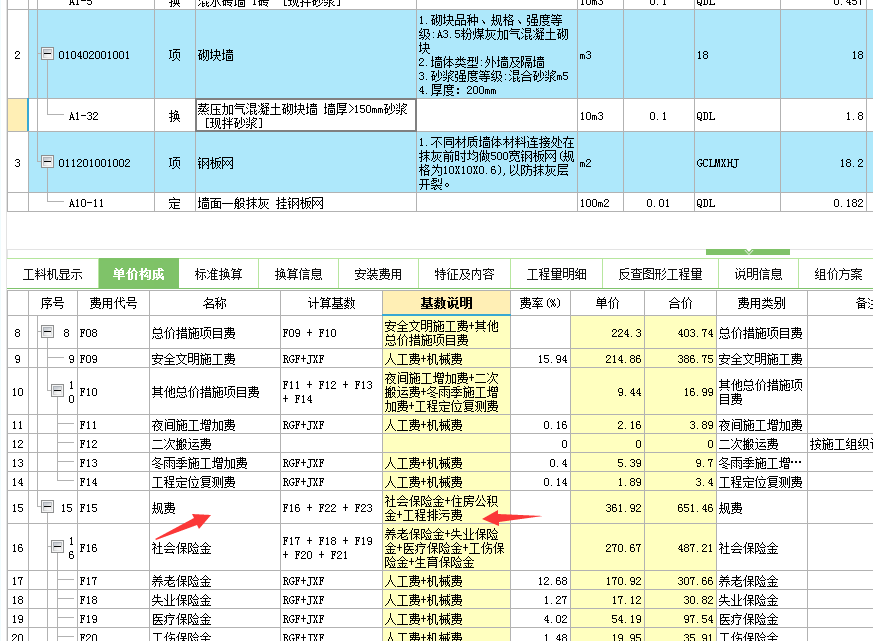Click the 单价 column header
Viewport: 873px width, 641px height.
(x=607, y=303)
